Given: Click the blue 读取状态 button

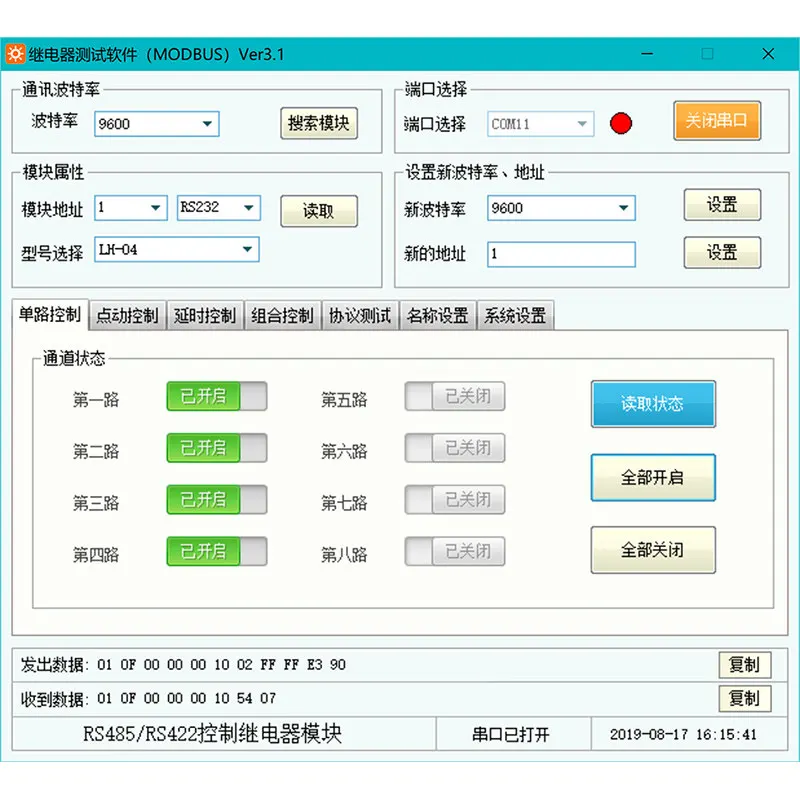Looking at the screenshot, I should pos(653,404).
